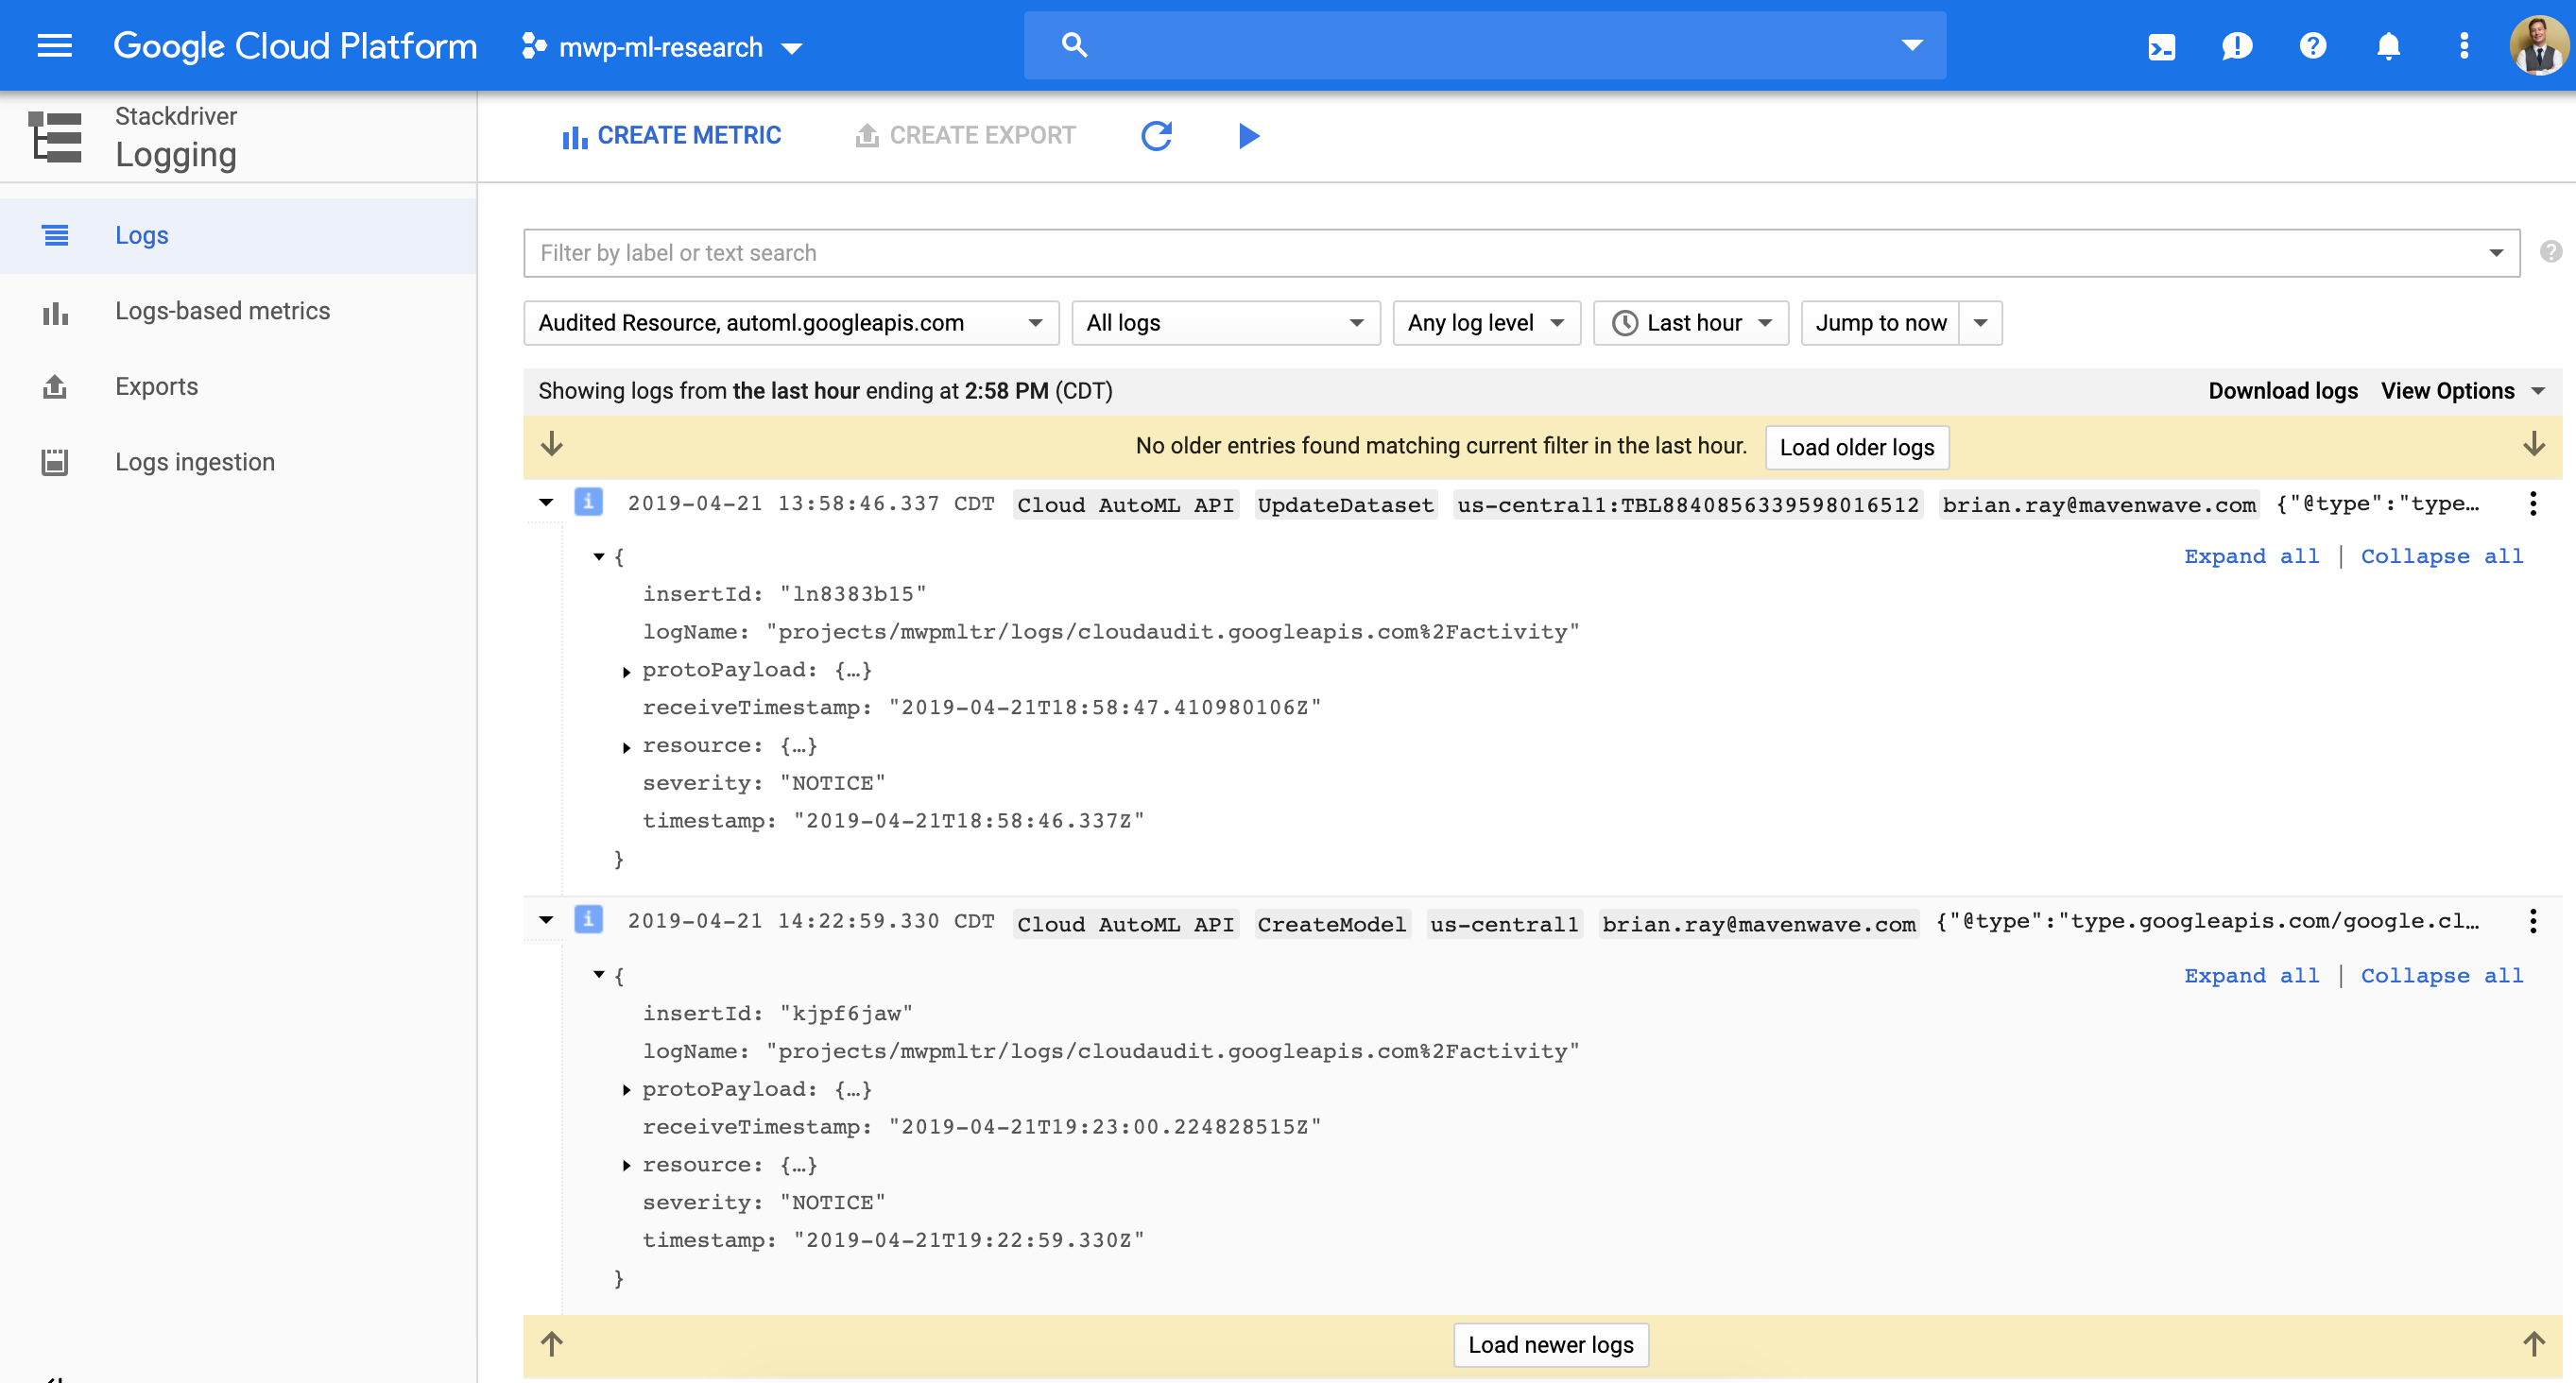
Task: Collapse the UpdateDataset log entry
Action: pos(546,503)
